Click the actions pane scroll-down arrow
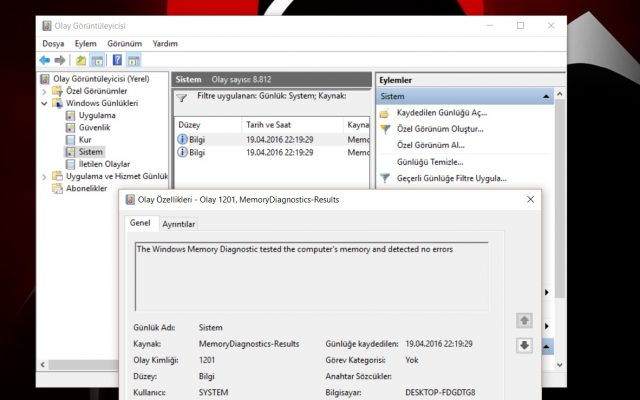The width and height of the screenshot is (640, 400). click(x=560, y=364)
